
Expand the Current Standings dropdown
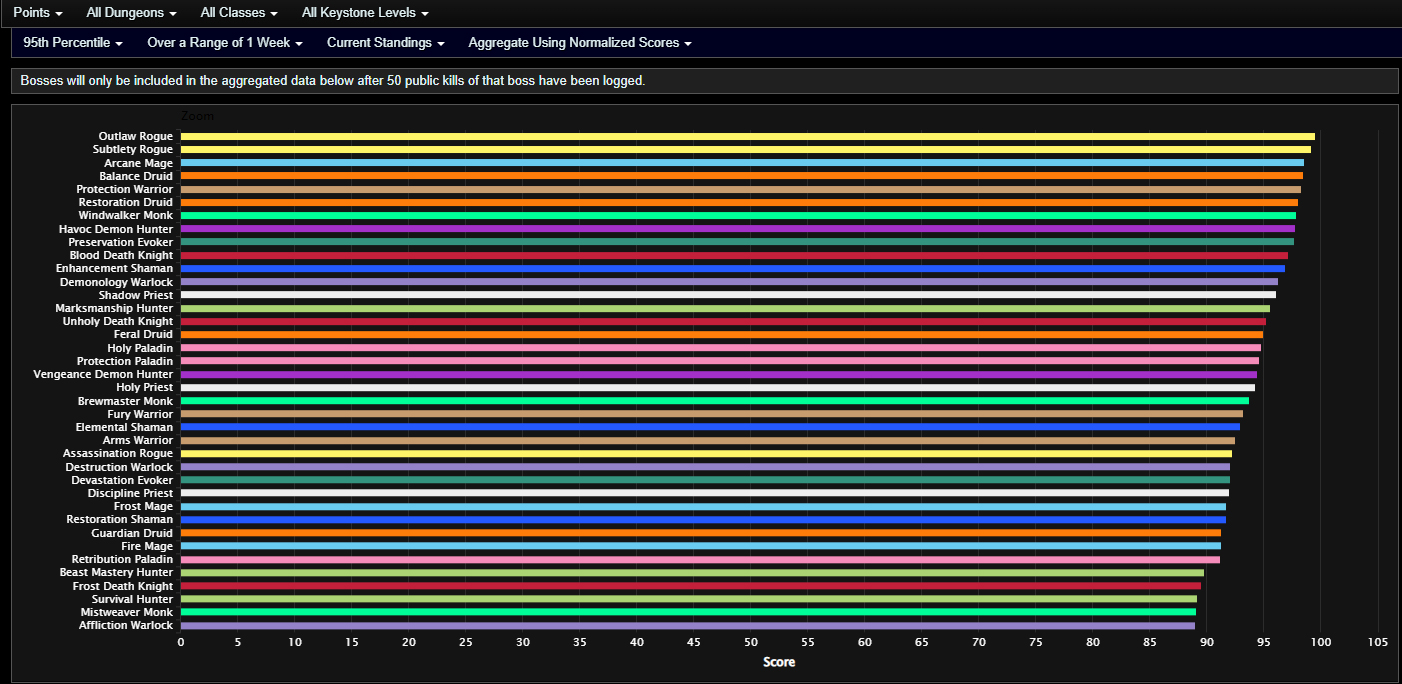tap(385, 43)
